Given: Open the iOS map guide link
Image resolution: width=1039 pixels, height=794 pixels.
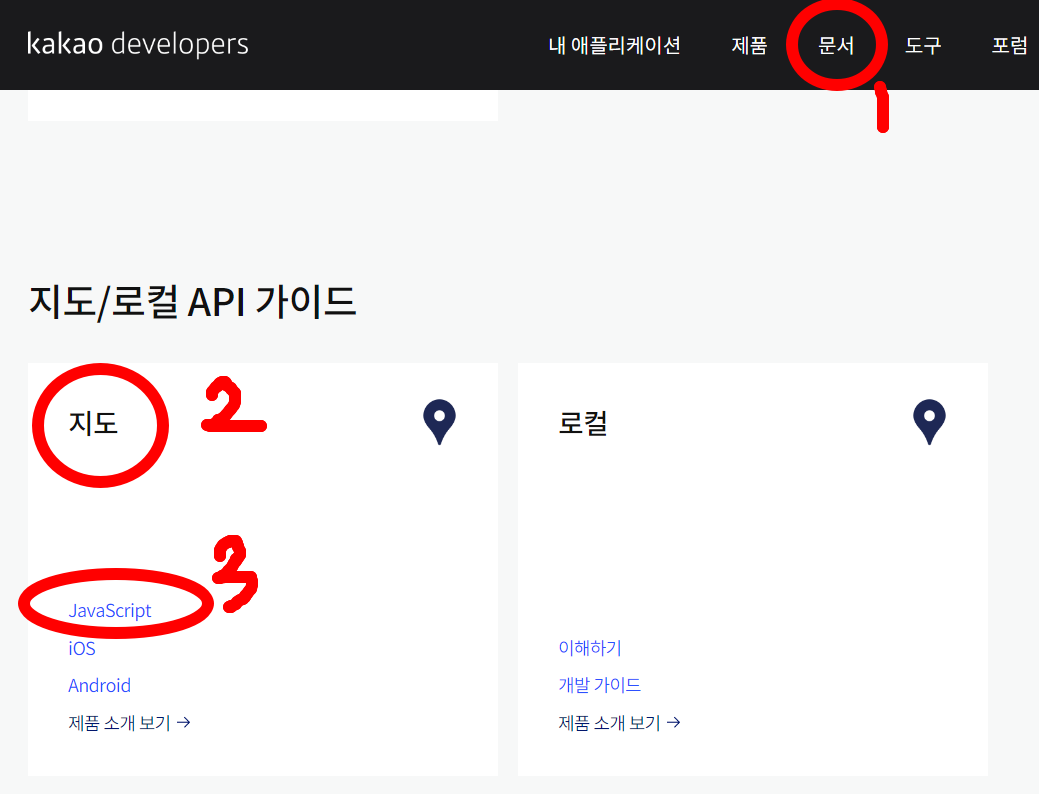Looking at the screenshot, I should click(82, 648).
